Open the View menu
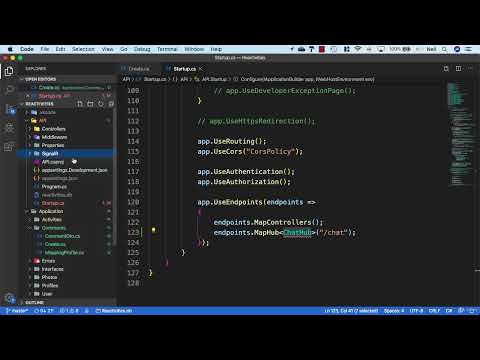 click(x=107, y=49)
